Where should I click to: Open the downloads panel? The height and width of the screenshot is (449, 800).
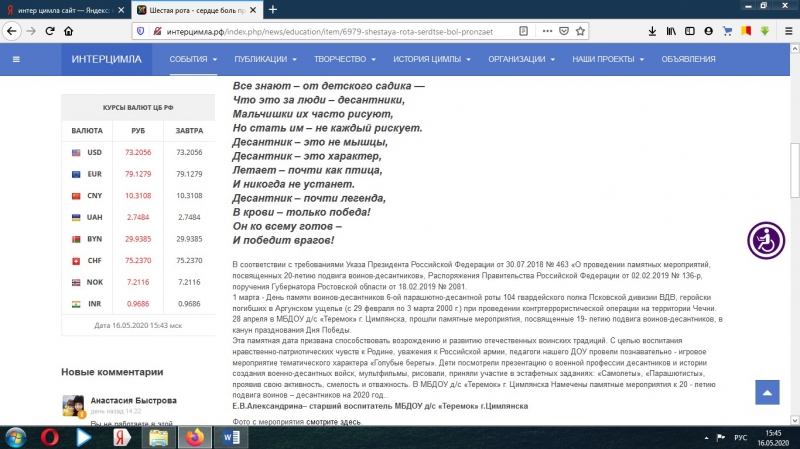point(652,31)
